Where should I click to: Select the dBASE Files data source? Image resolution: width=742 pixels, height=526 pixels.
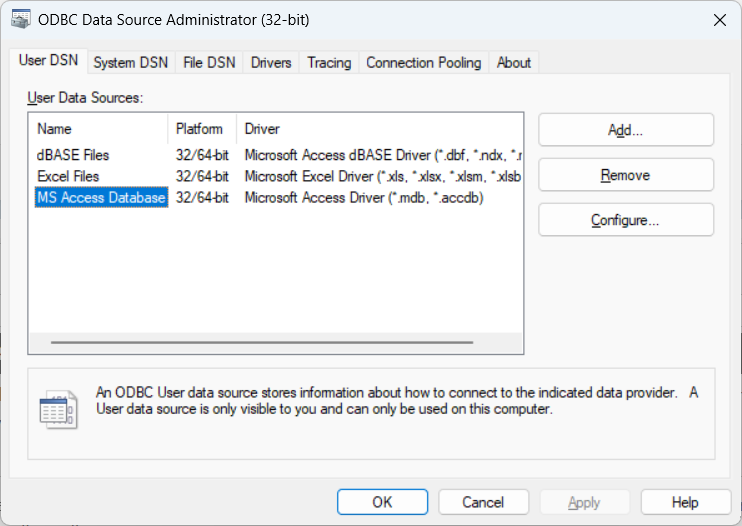coord(73,155)
